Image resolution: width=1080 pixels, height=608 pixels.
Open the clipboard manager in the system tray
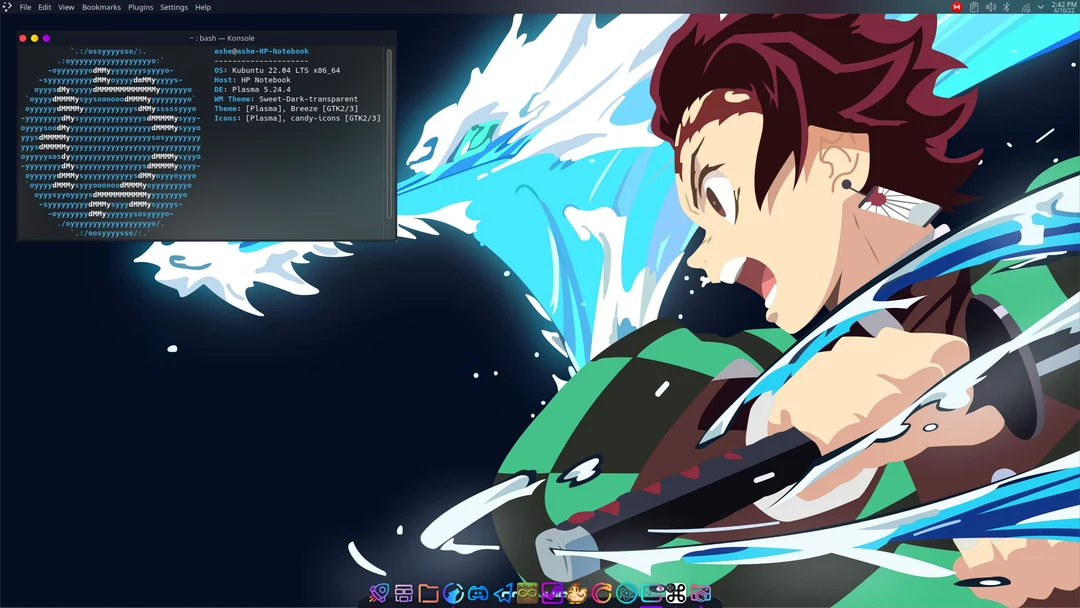pyautogui.click(x=975, y=6)
